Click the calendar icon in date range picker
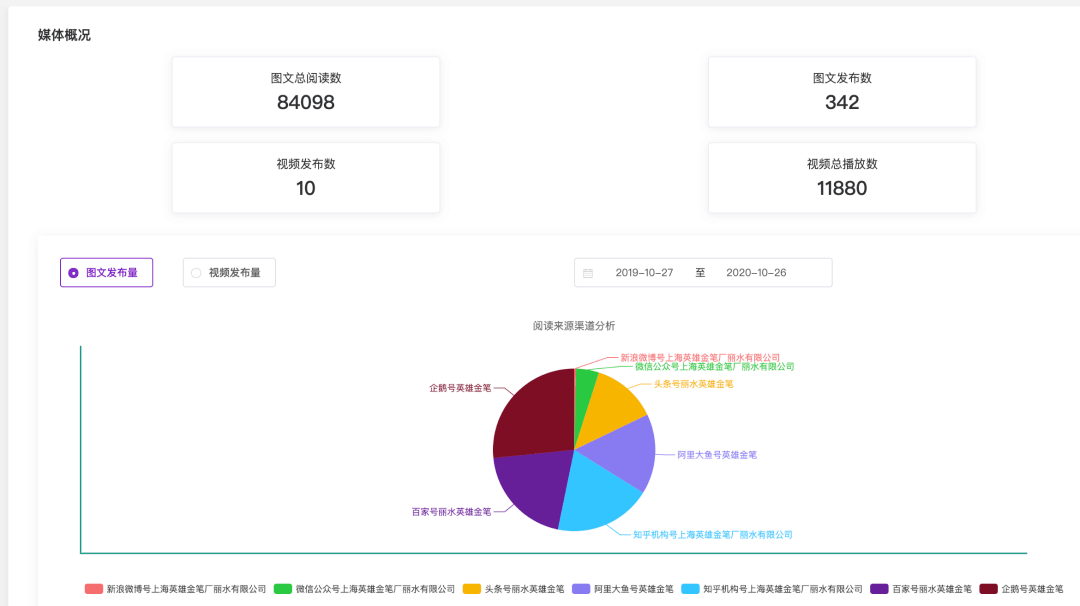This screenshot has width=1080, height=606. (x=588, y=273)
